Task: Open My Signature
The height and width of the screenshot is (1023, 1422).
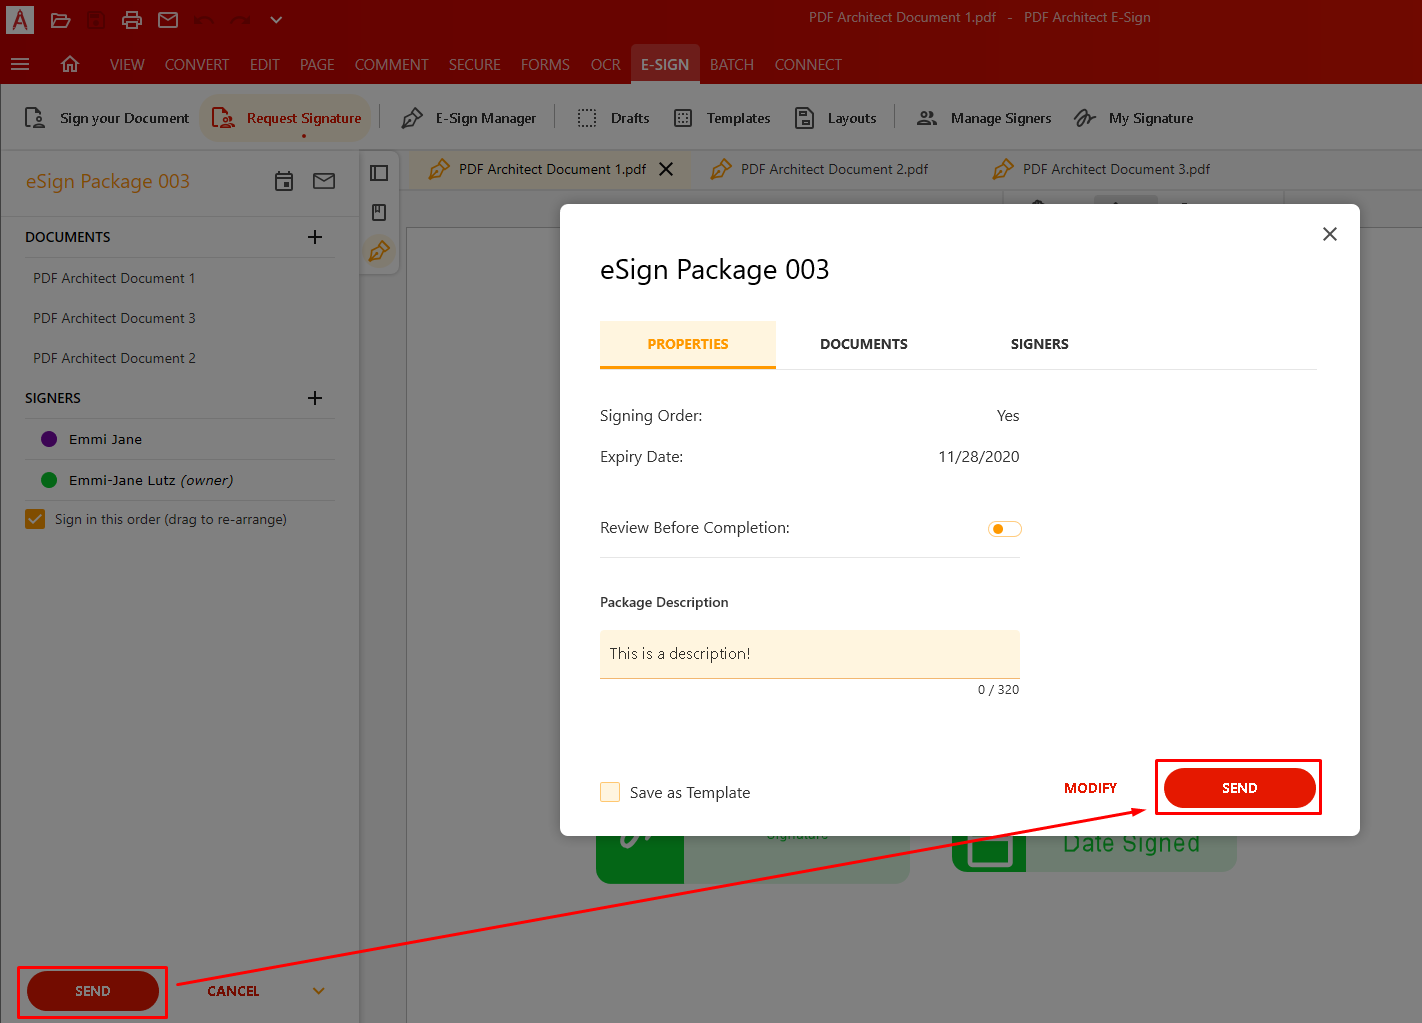Action: (x=1133, y=118)
